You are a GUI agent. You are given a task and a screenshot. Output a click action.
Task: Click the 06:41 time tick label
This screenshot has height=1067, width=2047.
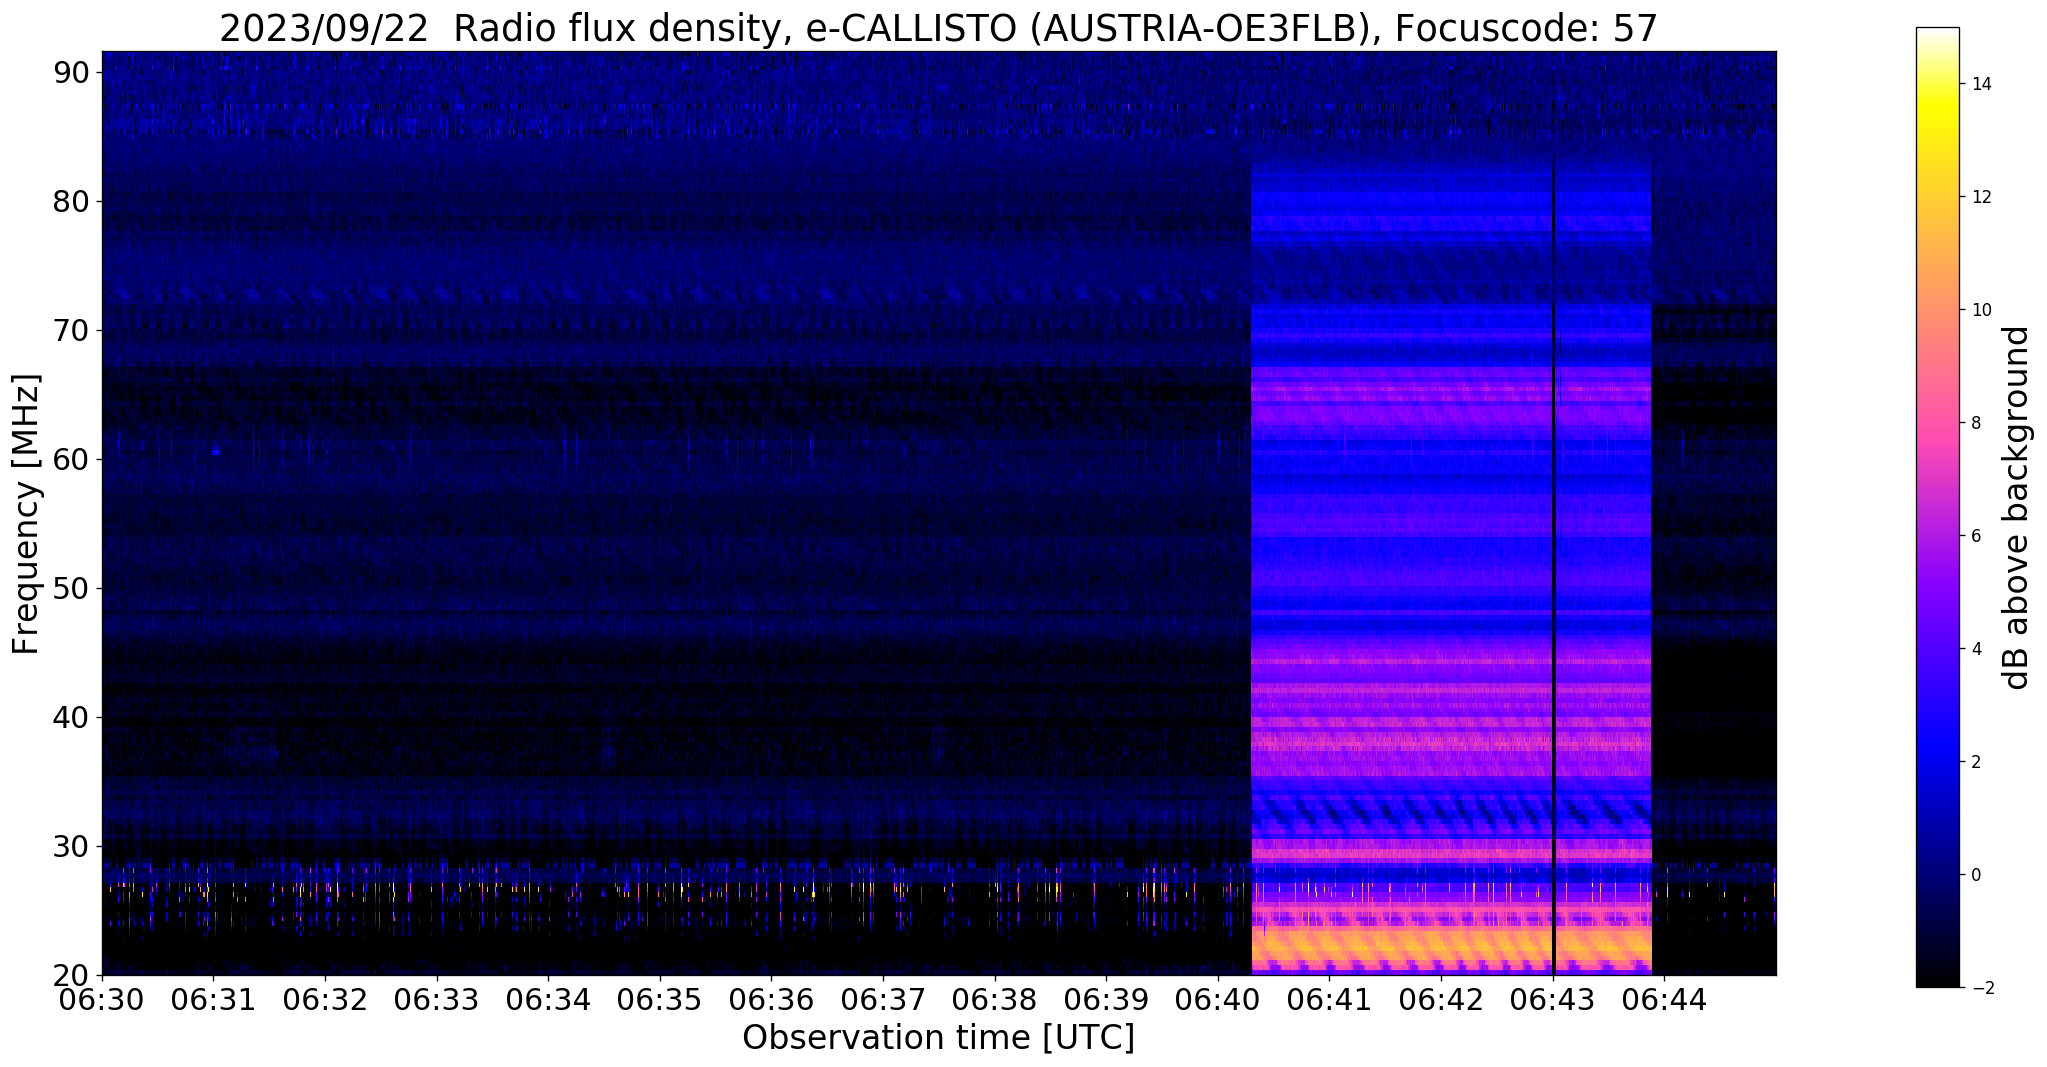pos(1329,1001)
